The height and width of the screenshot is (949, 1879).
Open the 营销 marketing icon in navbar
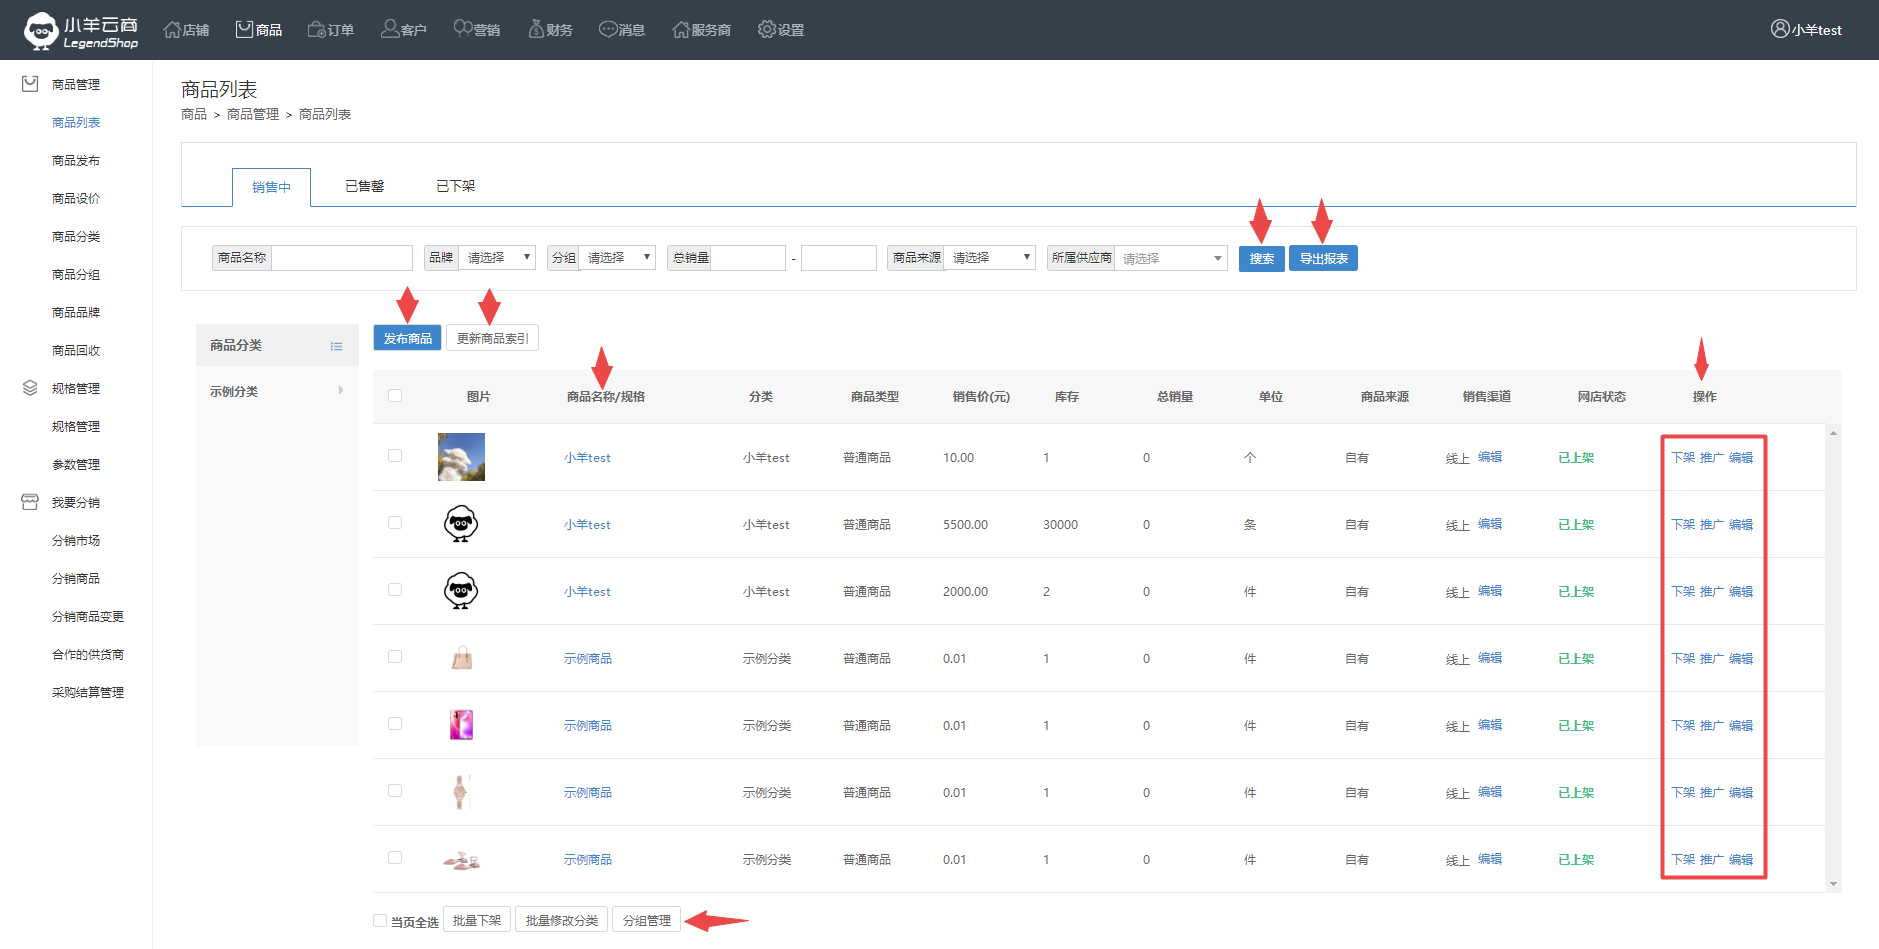[462, 29]
